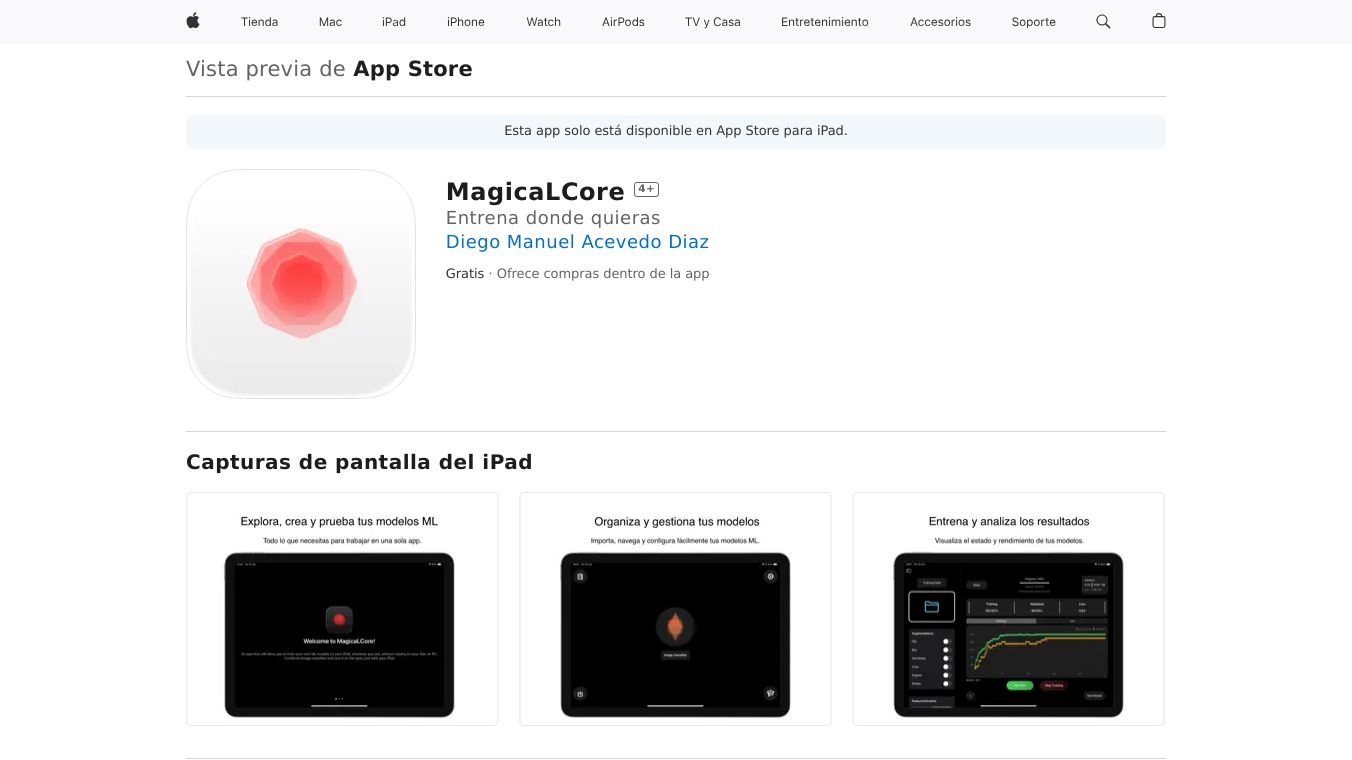This screenshot has width=1352, height=760.
Task: Open TV y Casa menu item
Action: [x=713, y=22]
